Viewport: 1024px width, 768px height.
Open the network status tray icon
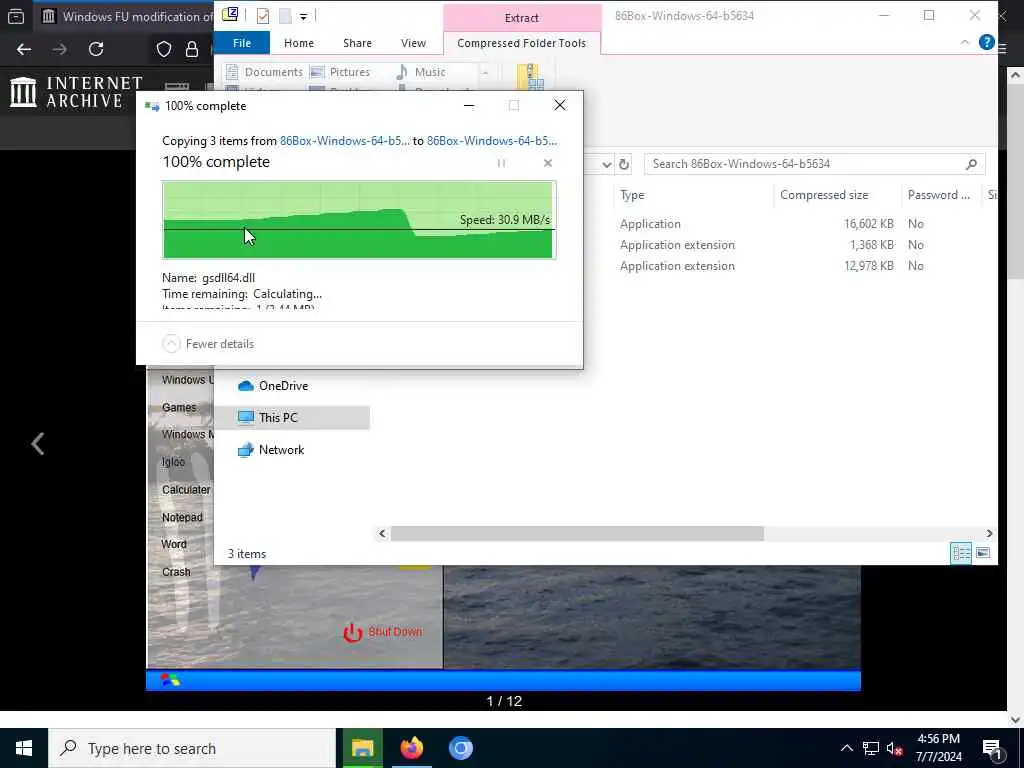[x=871, y=748]
